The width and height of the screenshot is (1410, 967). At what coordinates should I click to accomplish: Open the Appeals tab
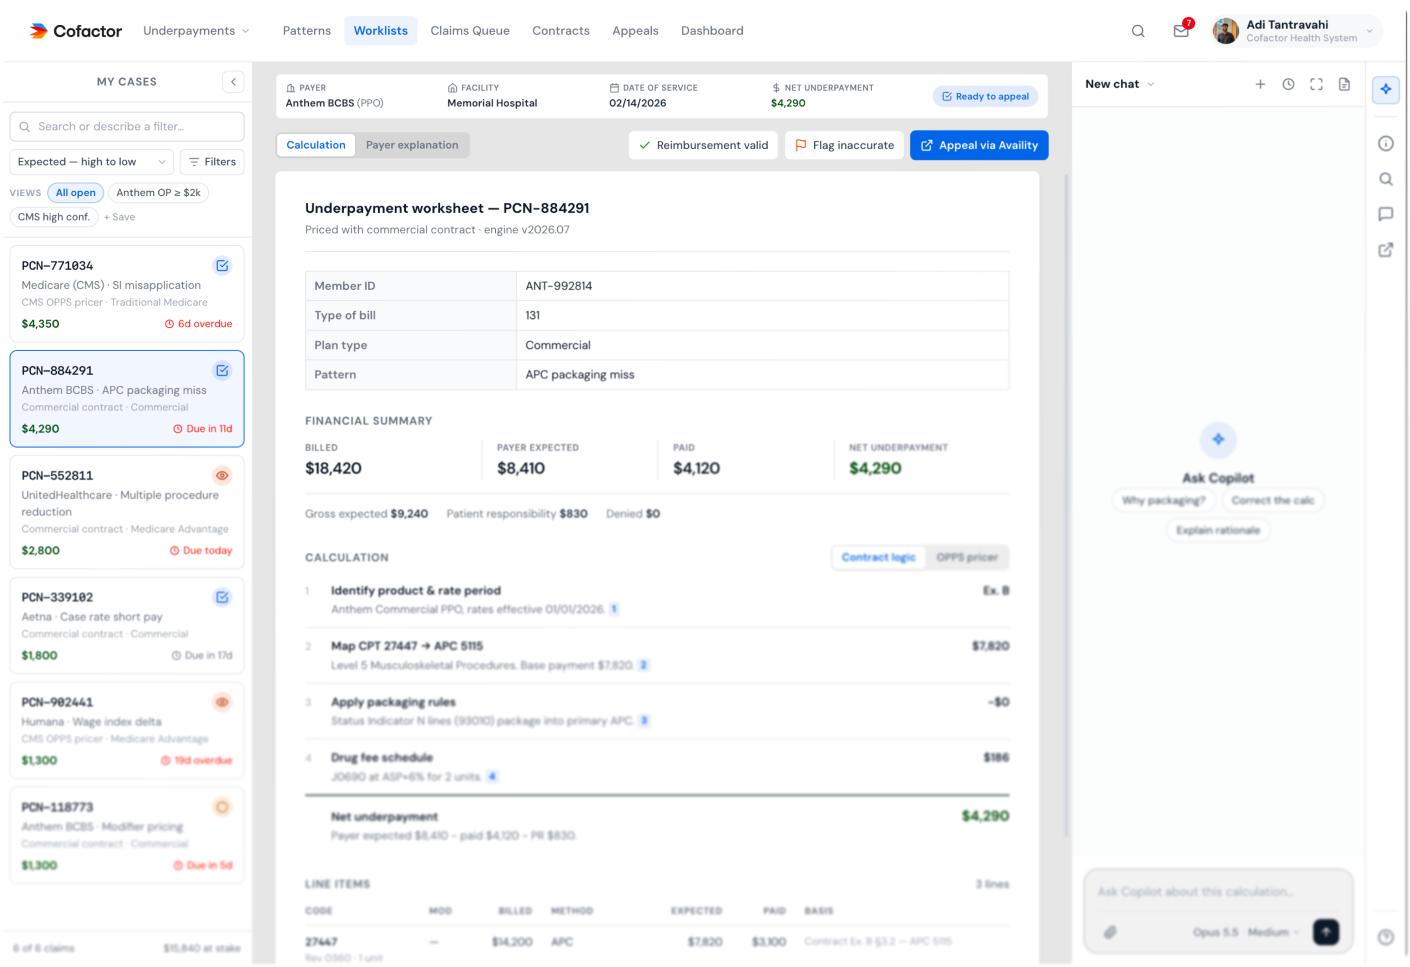tap(635, 31)
